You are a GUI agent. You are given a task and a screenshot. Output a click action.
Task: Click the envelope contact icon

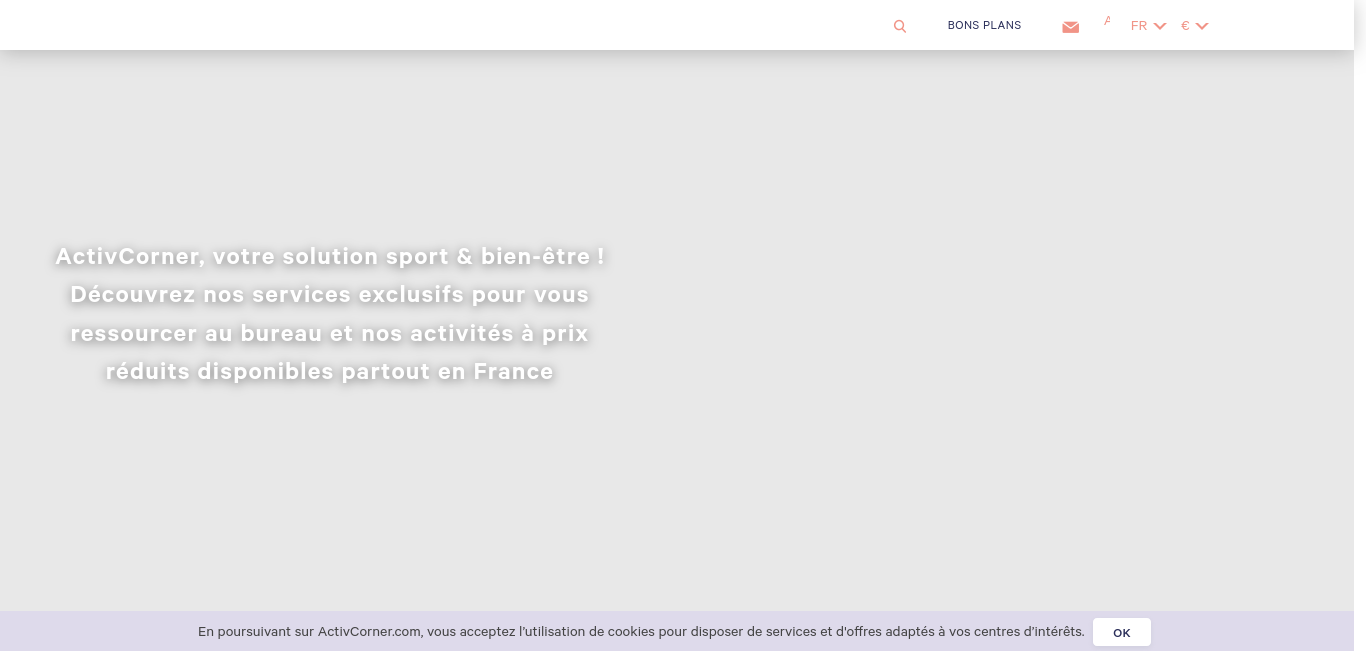1071,27
